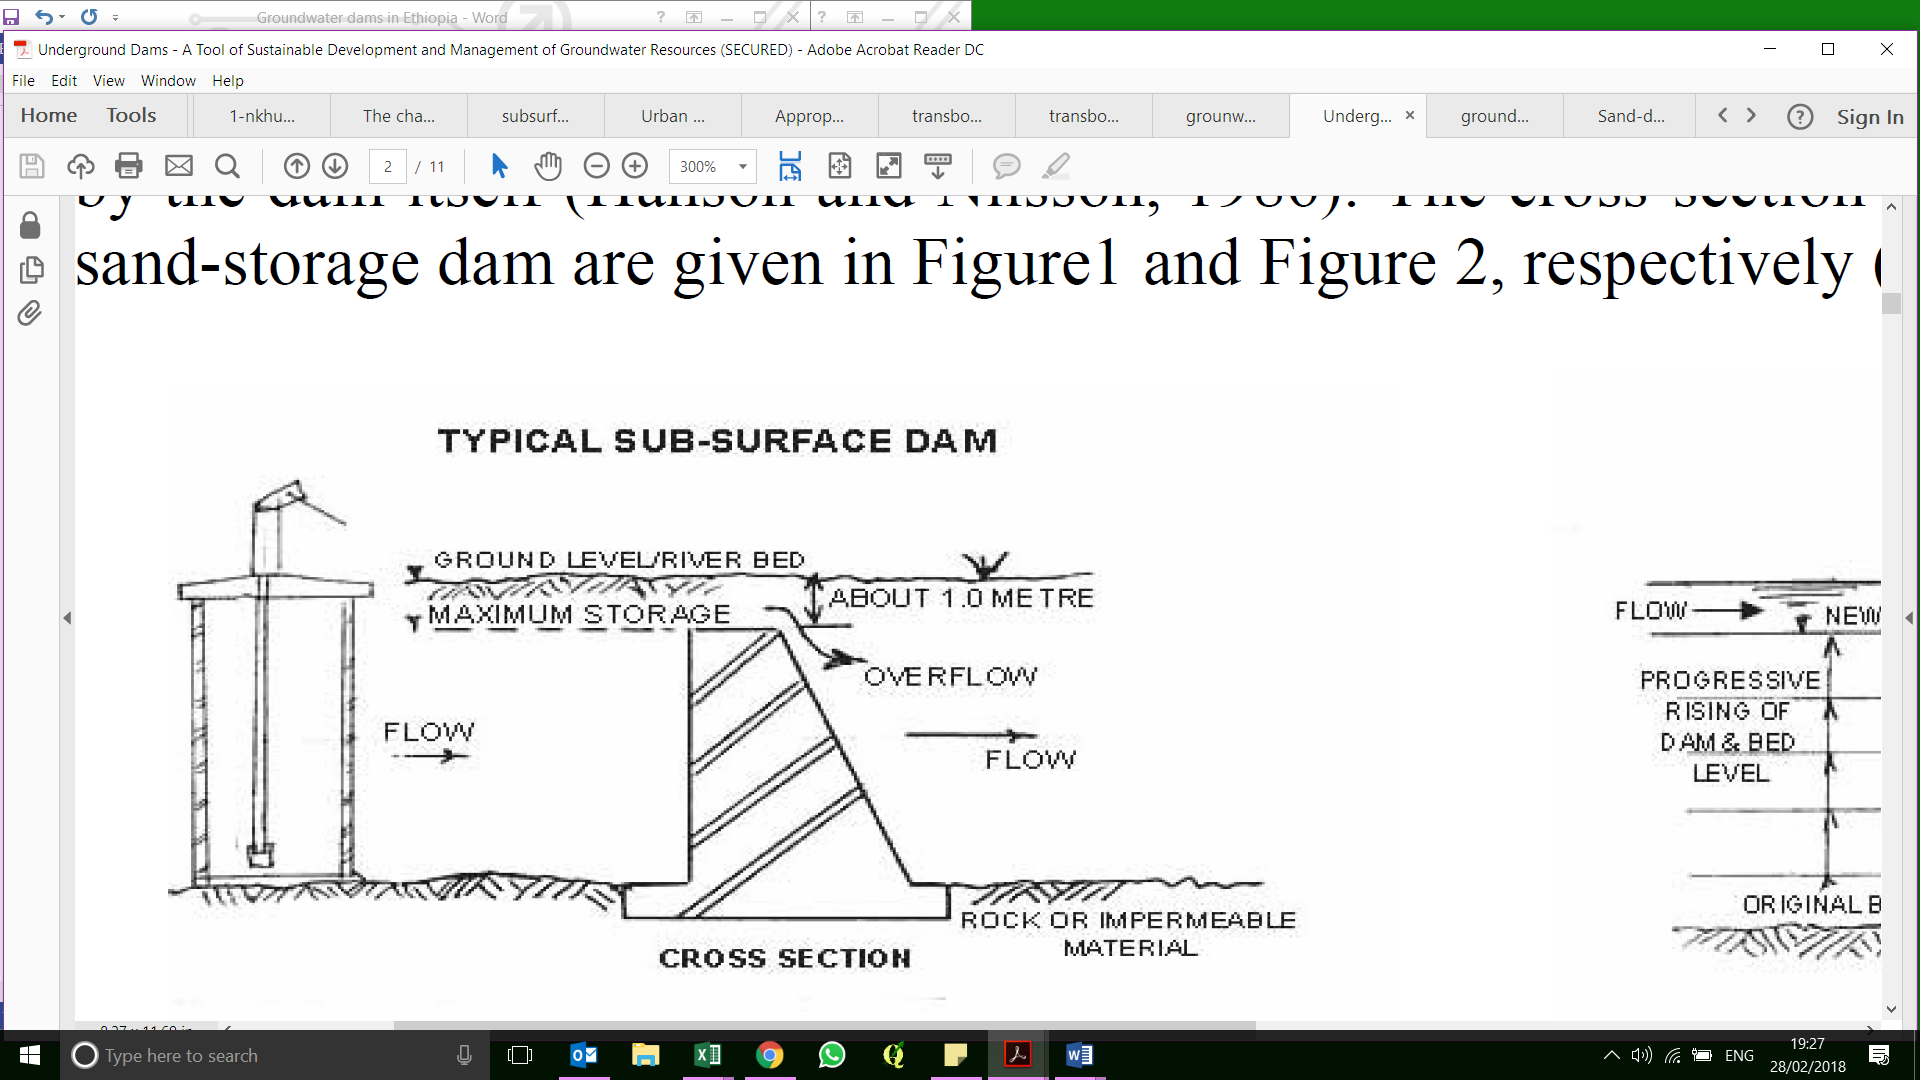Open the Window menu
Image resolution: width=1920 pixels, height=1080 pixels.
click(x=167, y=81)
